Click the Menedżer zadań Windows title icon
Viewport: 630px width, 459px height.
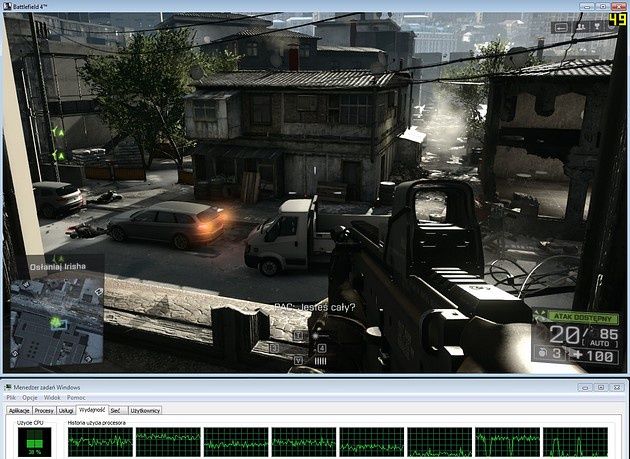click(8, 387)
